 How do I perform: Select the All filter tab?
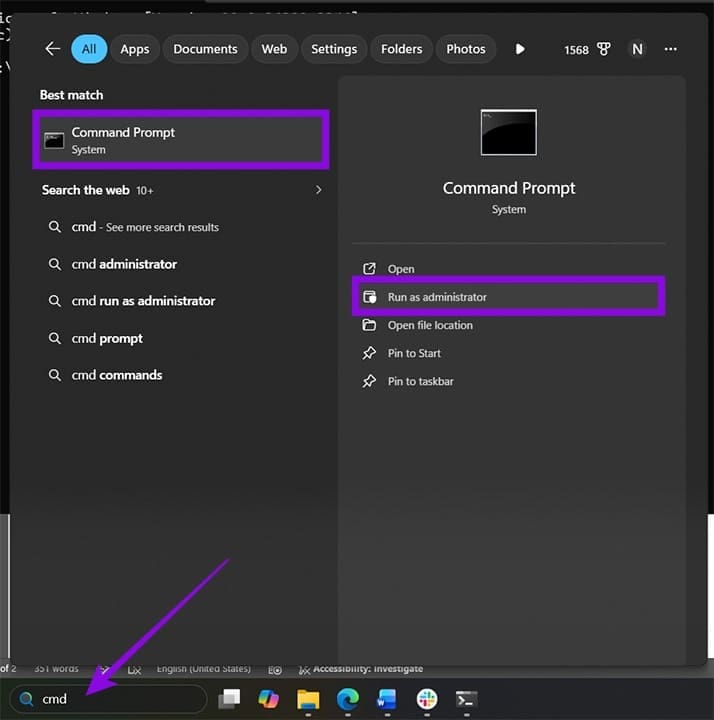pos(89,49)
